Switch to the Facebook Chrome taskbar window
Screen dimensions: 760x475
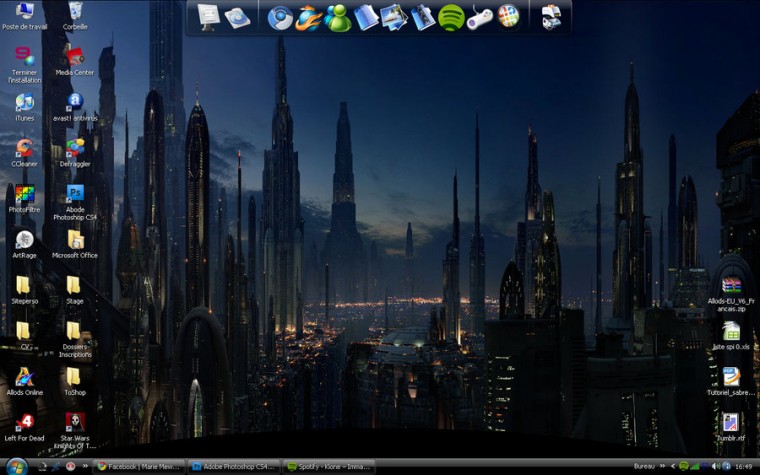click(x=139, y=466)
